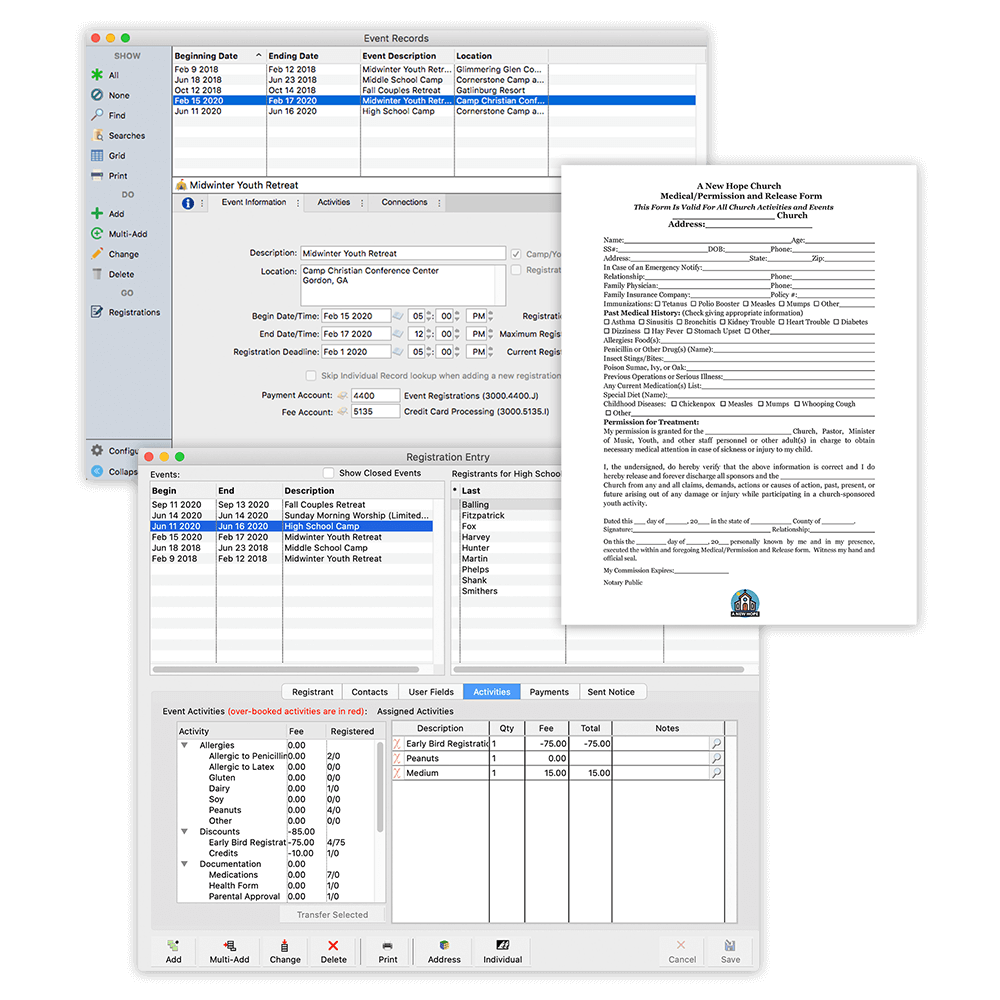Sort by Beginning Date column header
The height and width of the screenshot is (1000, 1000).
(x=218, y=55)
